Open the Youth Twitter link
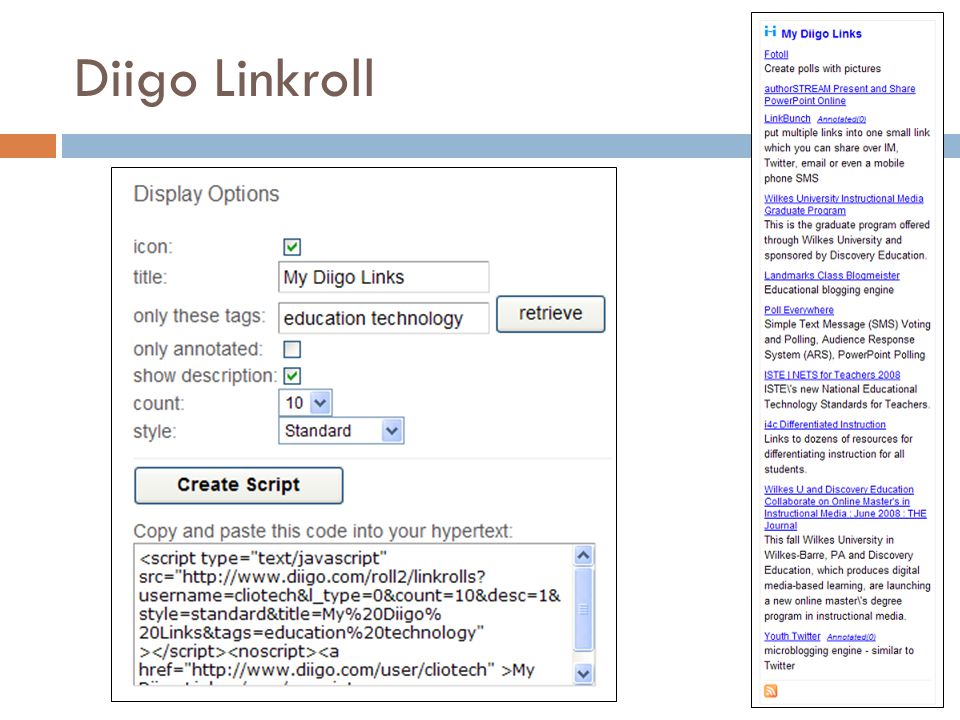 (792, 636)
